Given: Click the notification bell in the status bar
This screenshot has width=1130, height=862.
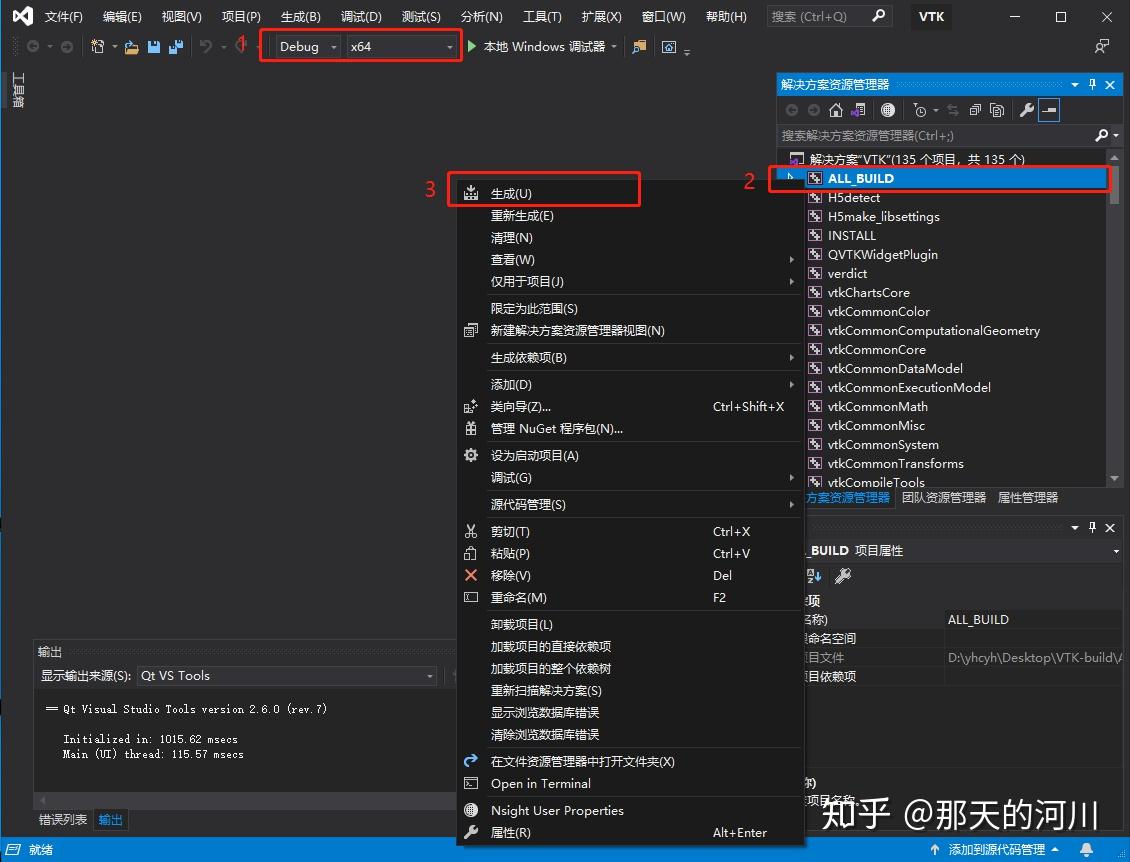Looking at the screenshot, I should tap(1086, 848).
